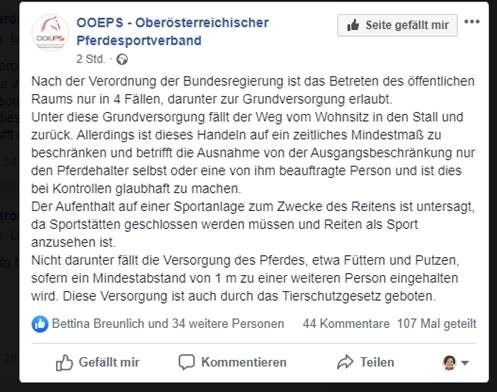
Task: Open the three-dots post options menu
Action: pyautogui.click(x=472, y=22)
